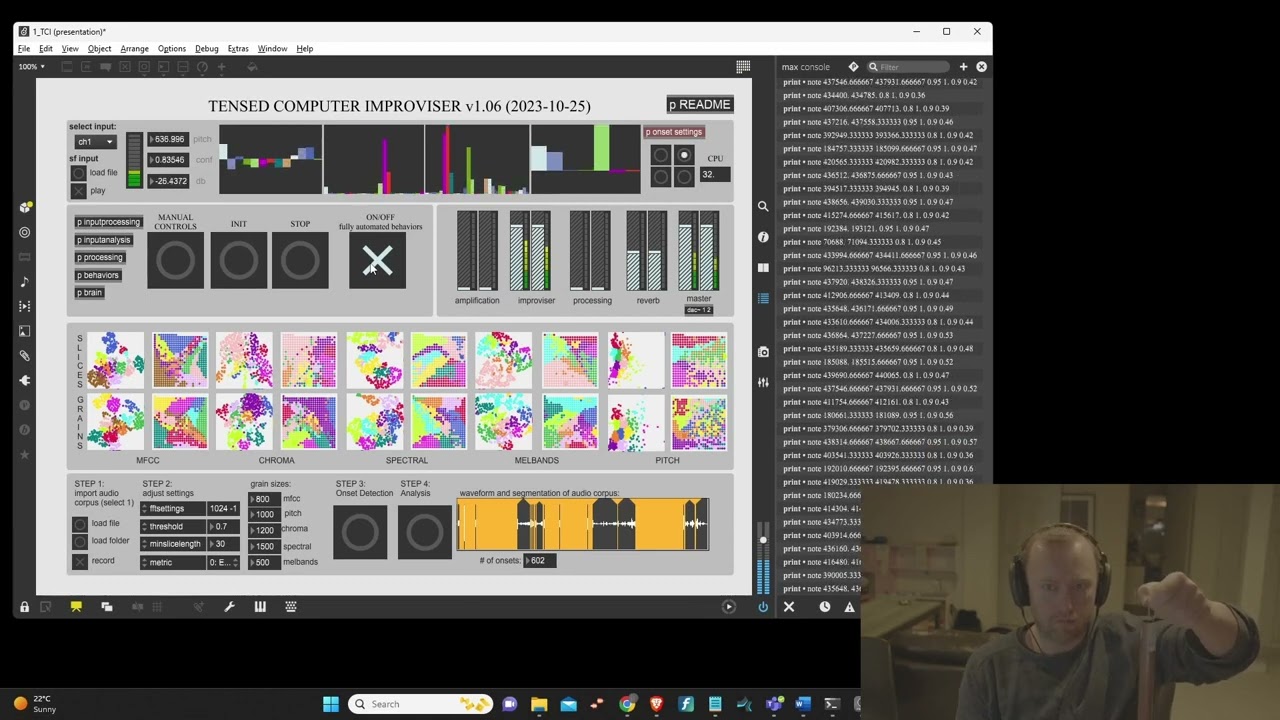Open the Extras menu
Image resolution: width=1280 pixels, height=720 pixels.
click(x=238, y=49)
